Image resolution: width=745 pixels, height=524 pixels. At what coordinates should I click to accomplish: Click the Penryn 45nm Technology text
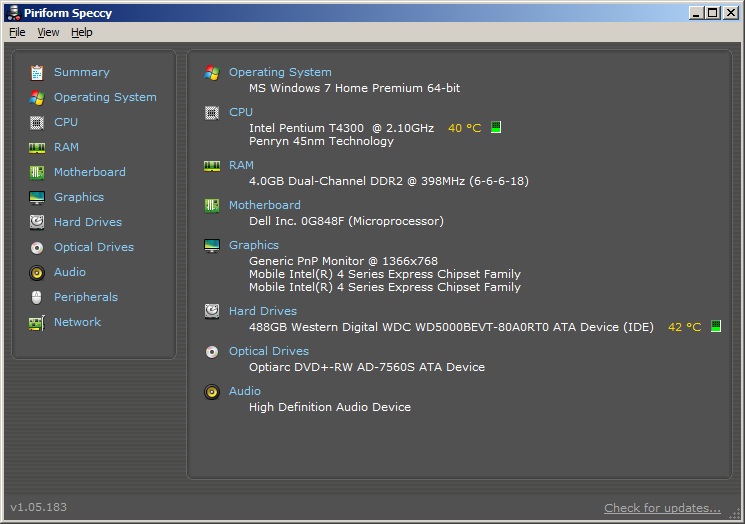click(x=322, y=141)
